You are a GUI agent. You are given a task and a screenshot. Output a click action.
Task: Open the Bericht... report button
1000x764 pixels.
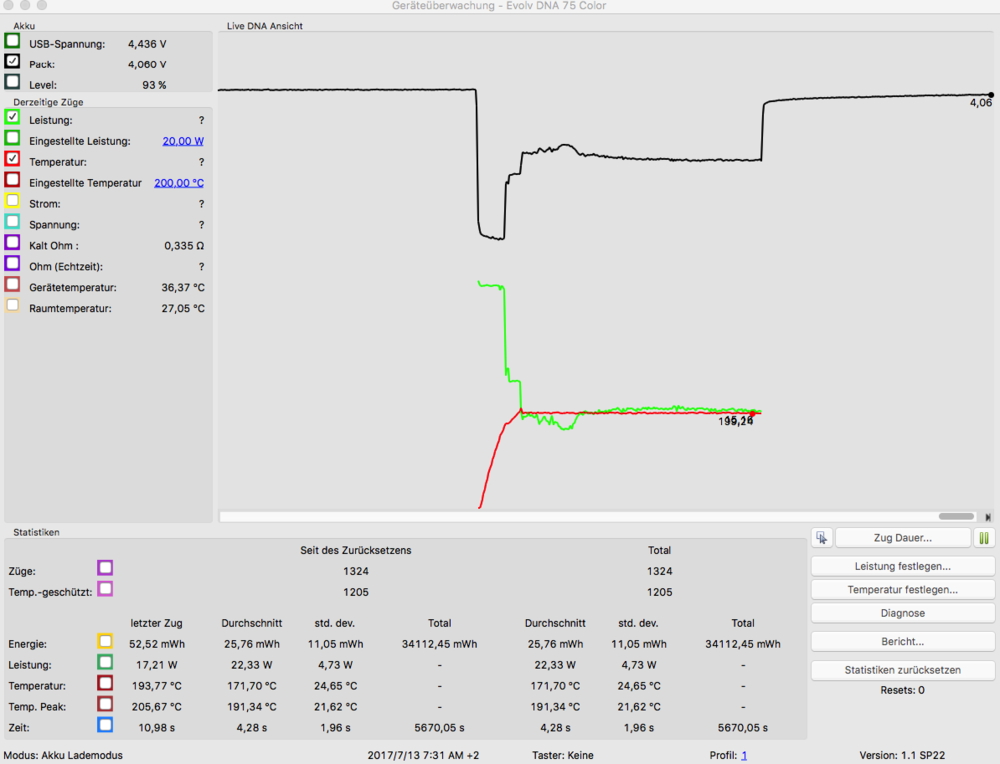click(902, 641)
